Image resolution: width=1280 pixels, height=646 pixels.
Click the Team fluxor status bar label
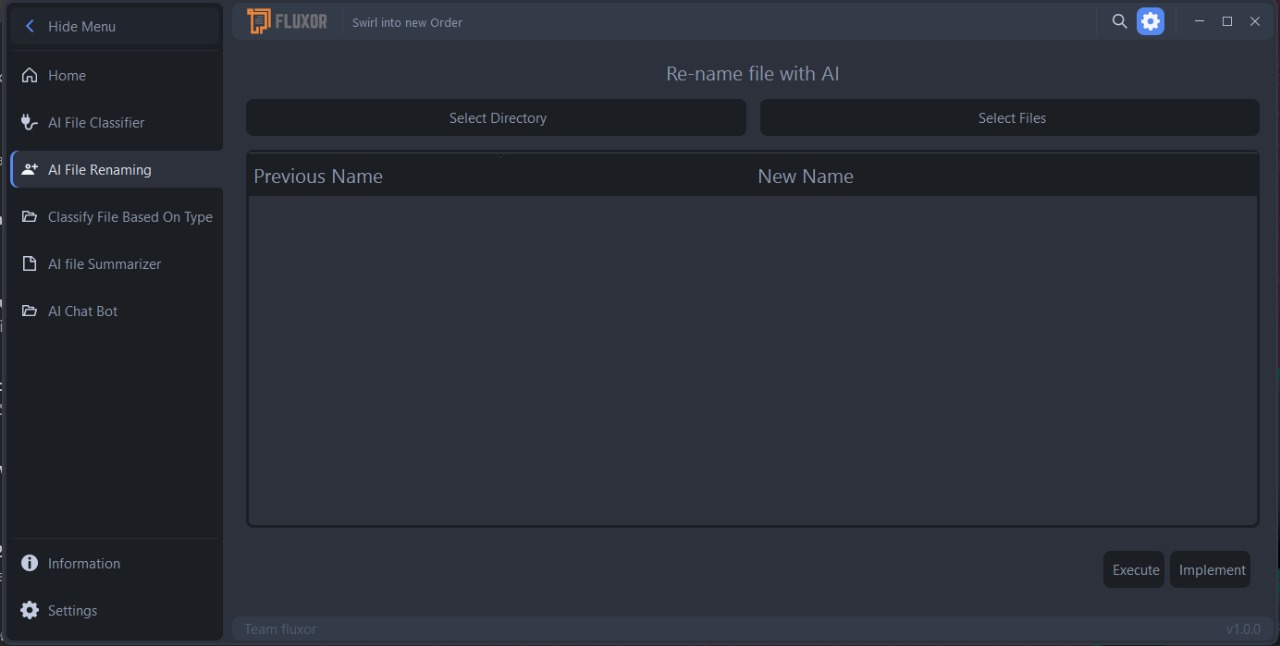(x=279, y=629)
